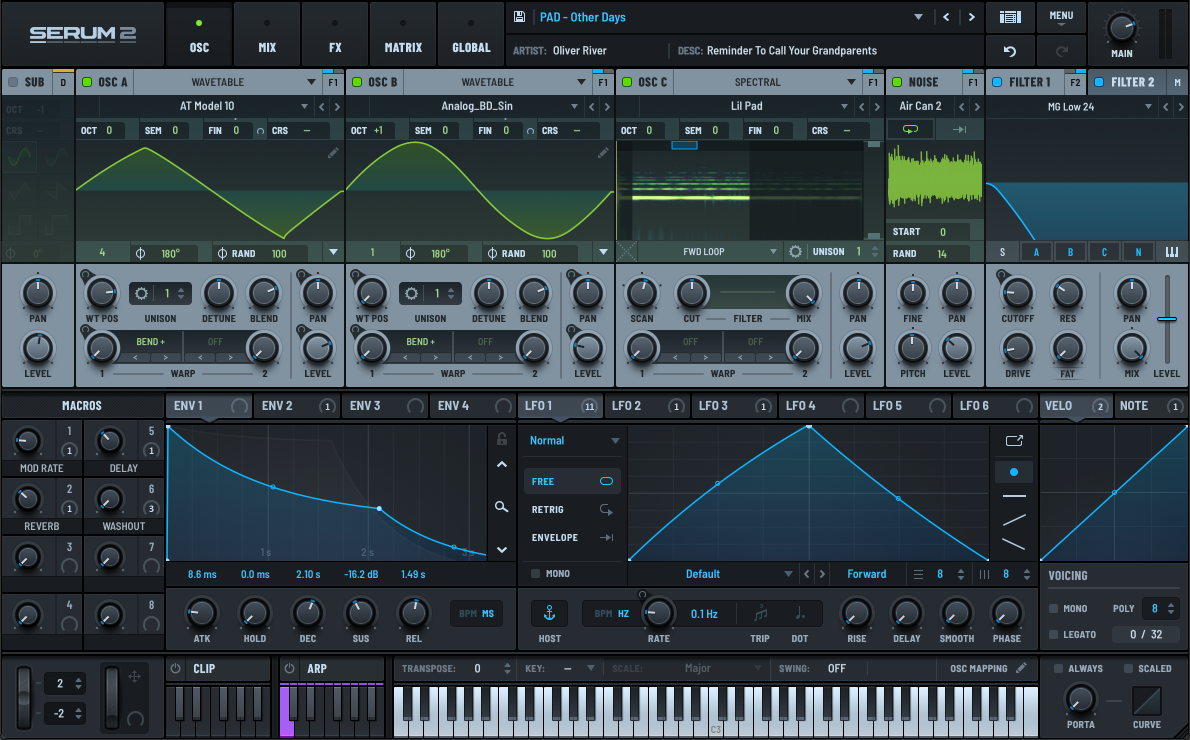
Task: Enable the MONO checkbox in Voicing
Action: pyautogui.click(x=1054, y=609)
